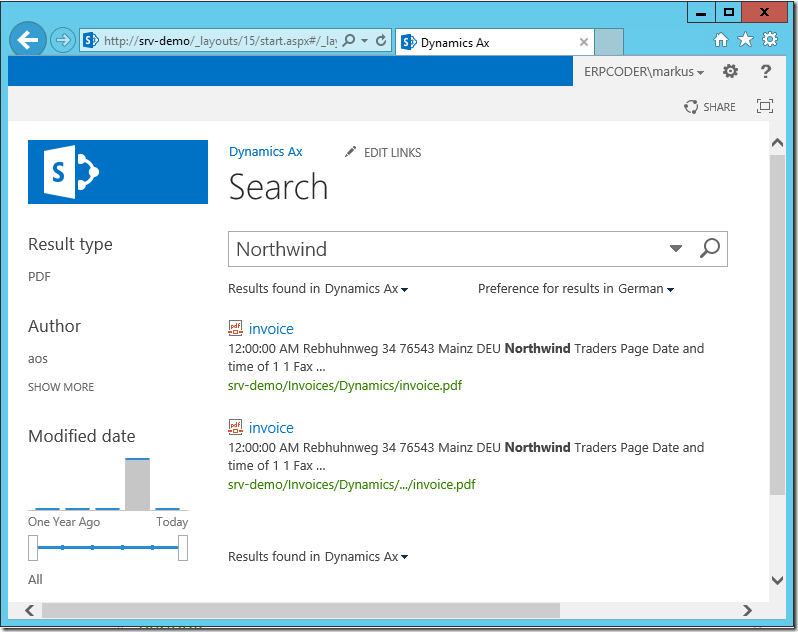The width and height of the screenshot is (798, 632).
Task: Click the SharePoint favicon in address bar
Action: click(x=91, y=40)
